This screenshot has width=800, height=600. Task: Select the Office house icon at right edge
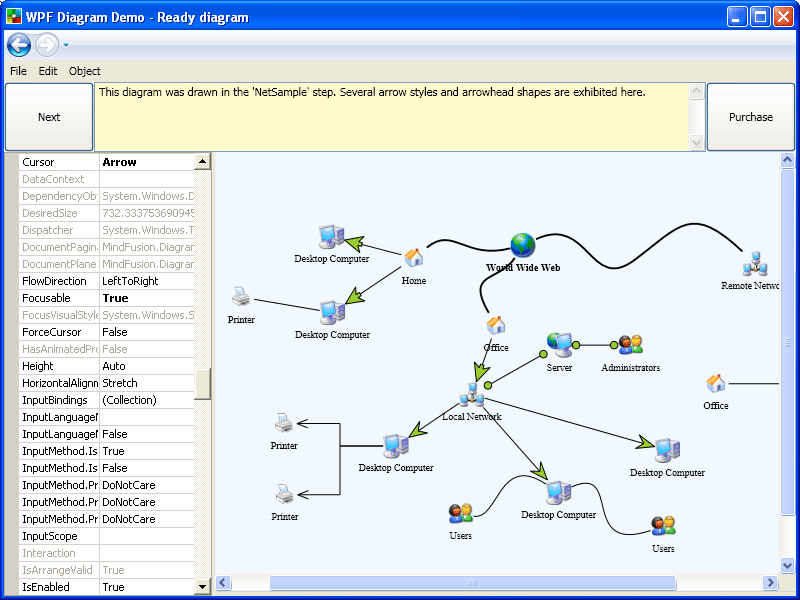click(715, 383)
